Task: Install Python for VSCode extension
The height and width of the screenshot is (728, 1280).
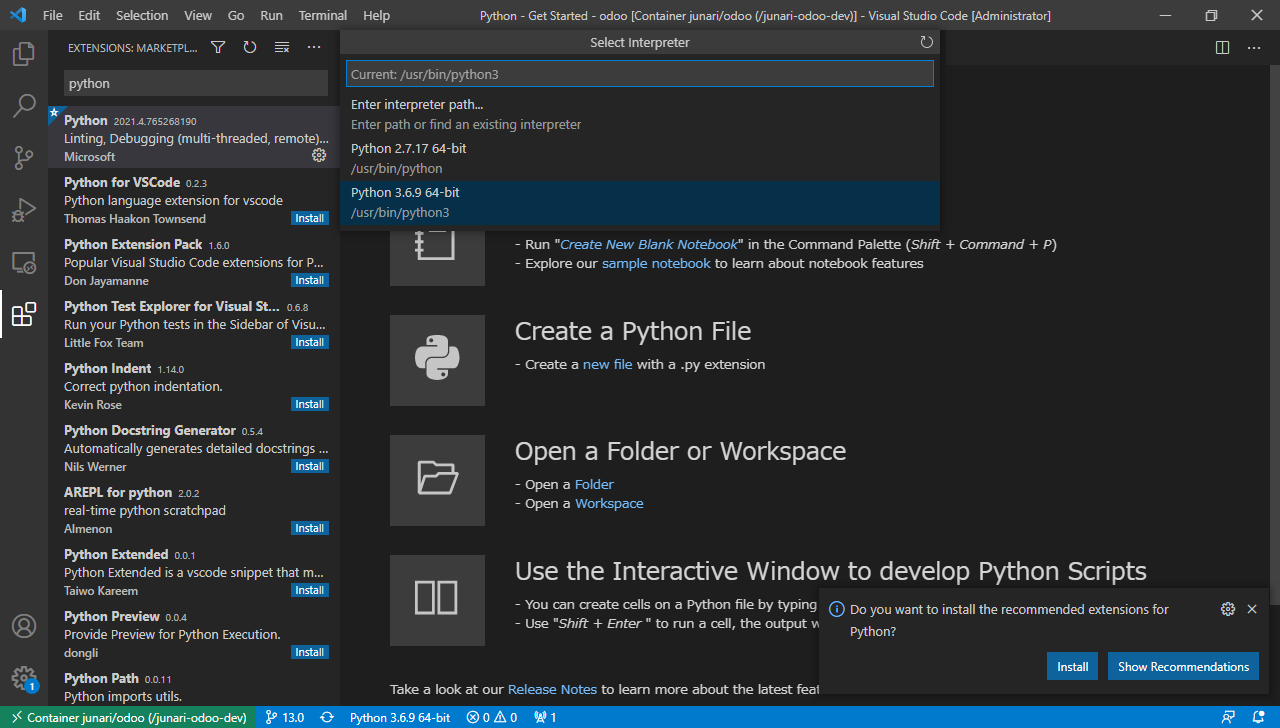Action: [x=310, y=218]
